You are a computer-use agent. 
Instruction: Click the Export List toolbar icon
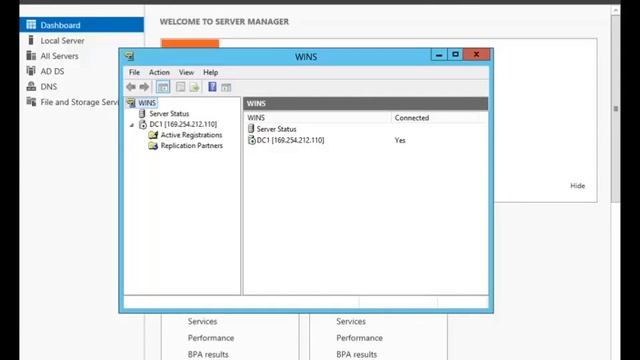195,87
